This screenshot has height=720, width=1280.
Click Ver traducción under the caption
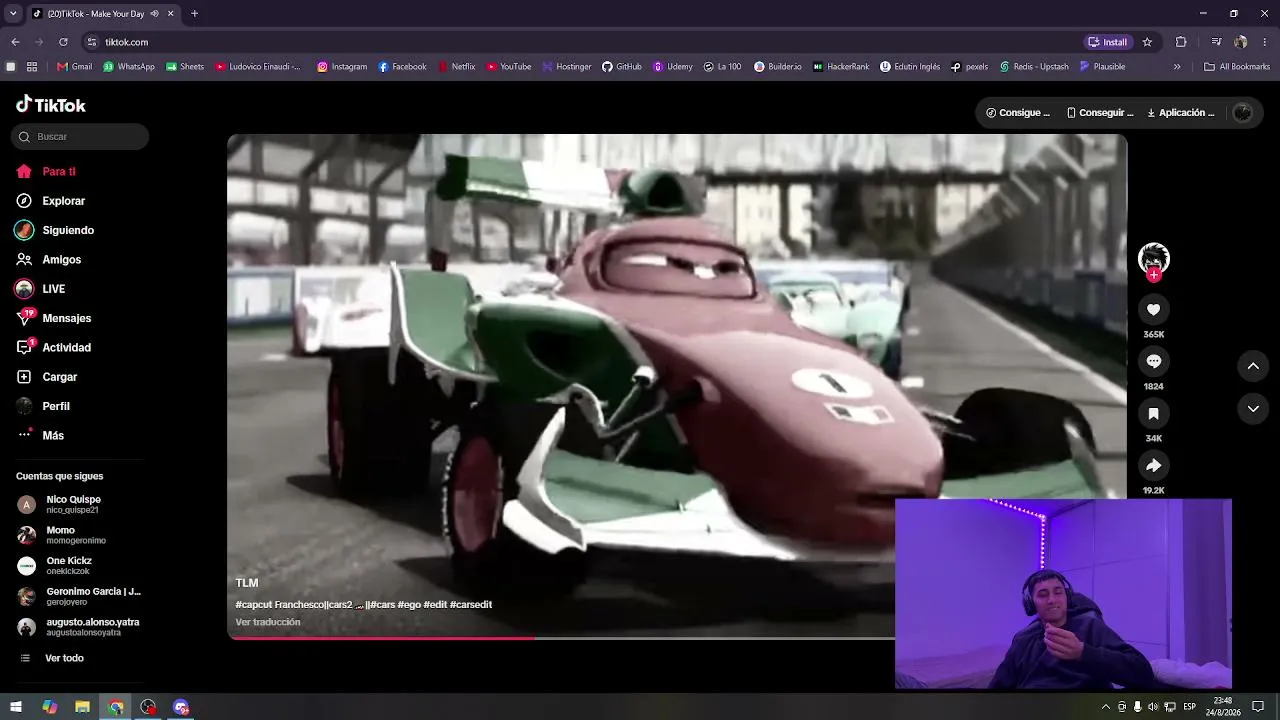[x=268, y=622]
